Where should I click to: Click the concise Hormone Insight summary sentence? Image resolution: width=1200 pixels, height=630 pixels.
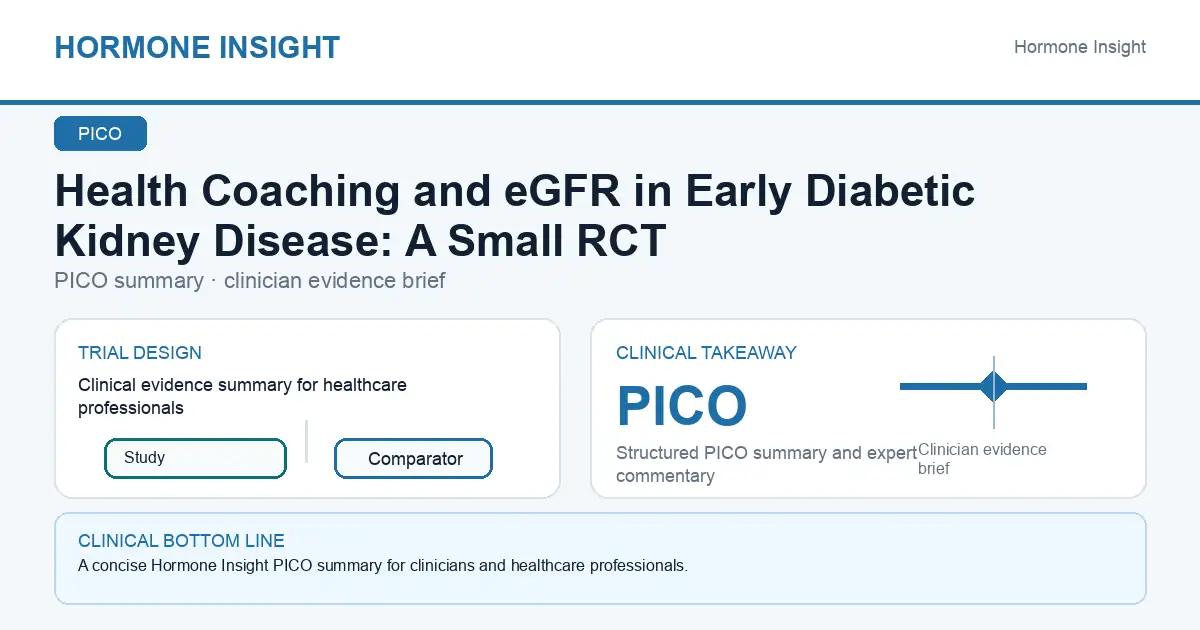[383, 565]
